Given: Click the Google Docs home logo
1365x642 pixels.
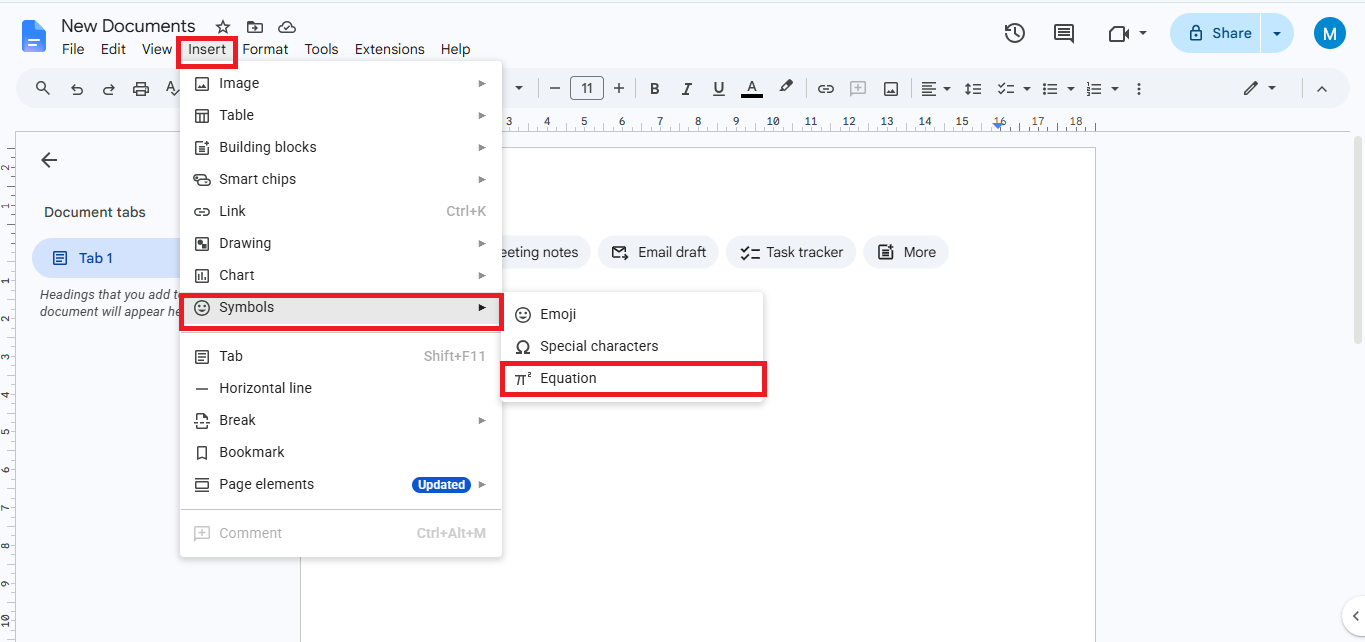Looking at the screenshot, I should pyautogui.click(x=34, y=36).
